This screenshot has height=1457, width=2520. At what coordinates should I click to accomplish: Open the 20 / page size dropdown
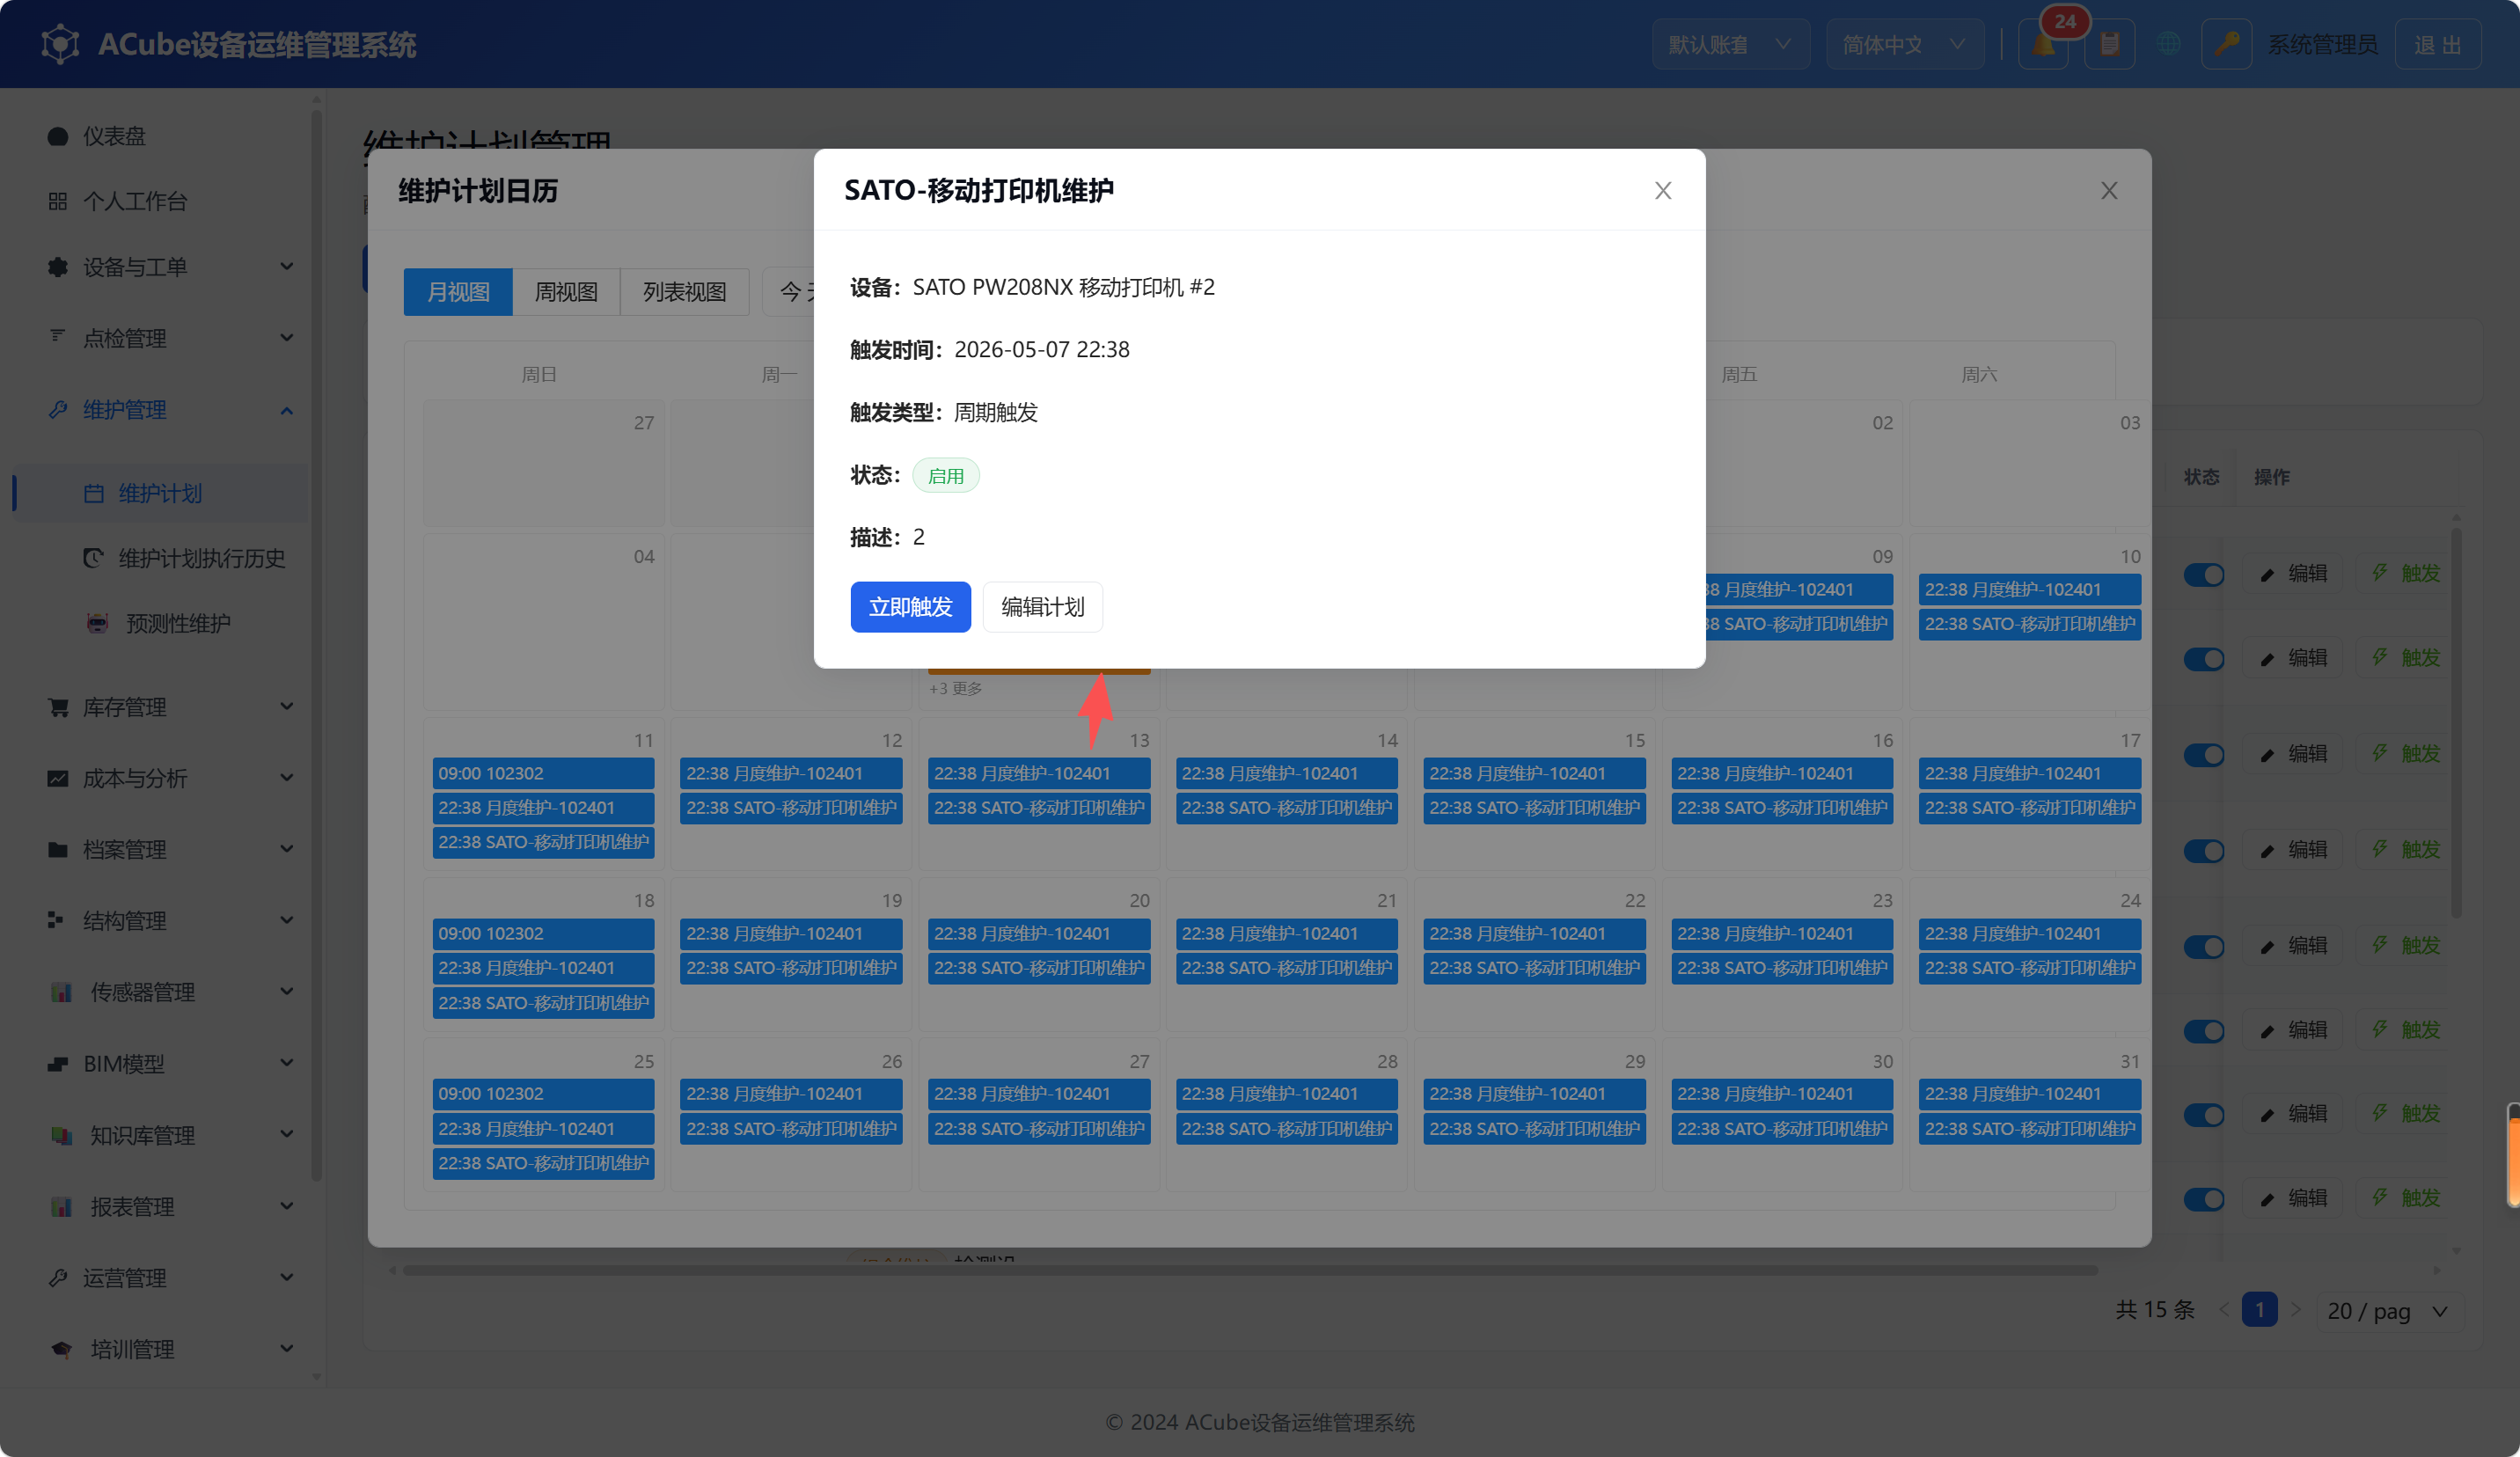(2388, 1311)
